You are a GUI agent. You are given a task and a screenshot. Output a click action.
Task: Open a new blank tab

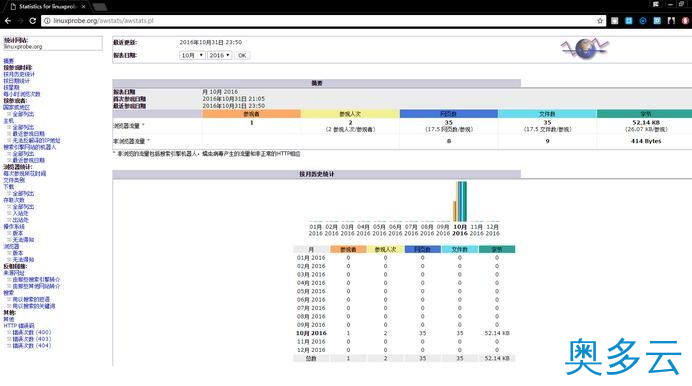click(100, 7)
